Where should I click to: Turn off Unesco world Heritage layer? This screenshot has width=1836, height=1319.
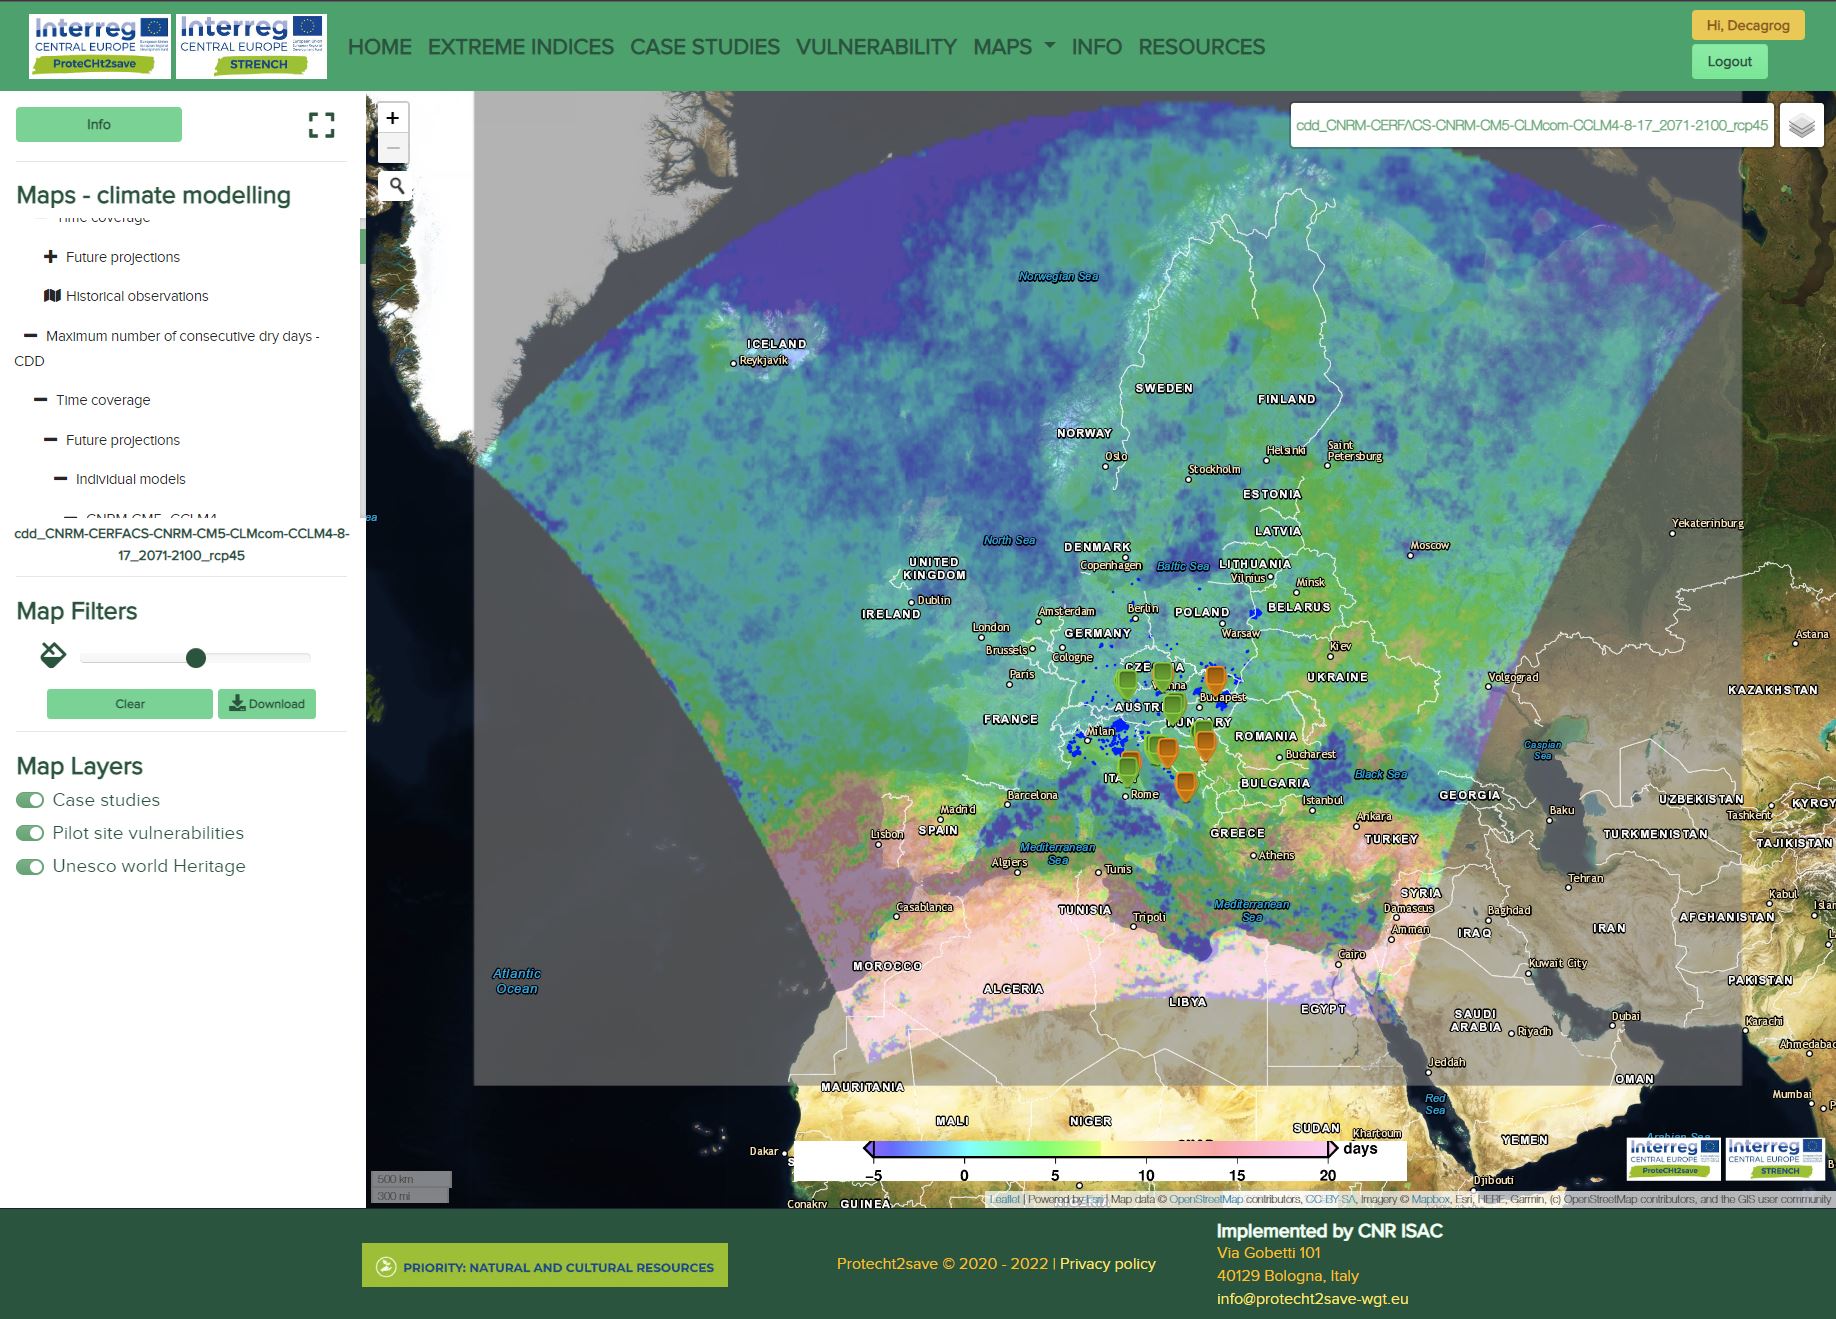pyautogui.click(x=30, y=866)
